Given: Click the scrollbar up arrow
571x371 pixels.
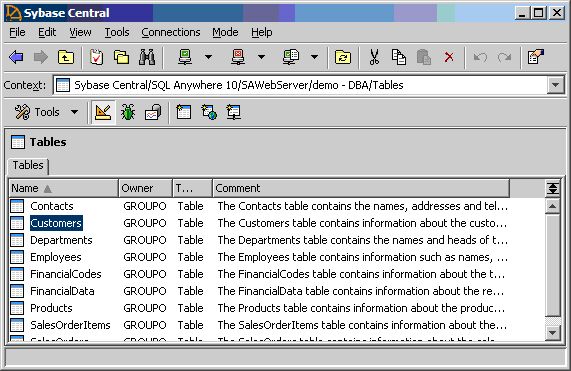Looking at the screenshot, I should [553, 206].
